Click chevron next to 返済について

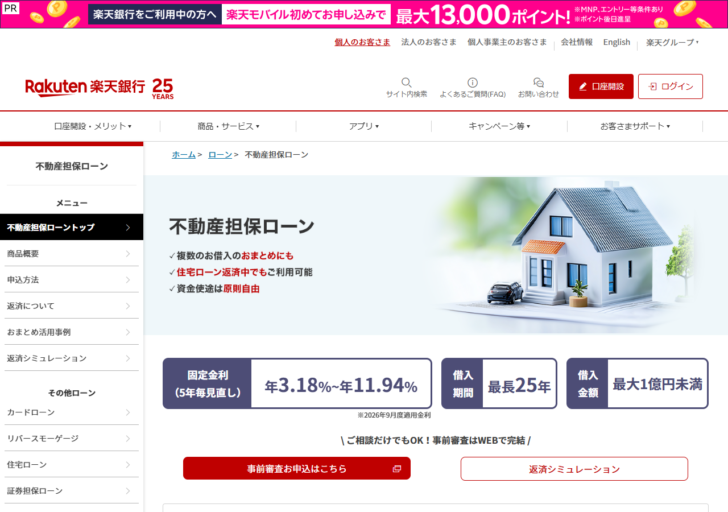pos(128,306)
